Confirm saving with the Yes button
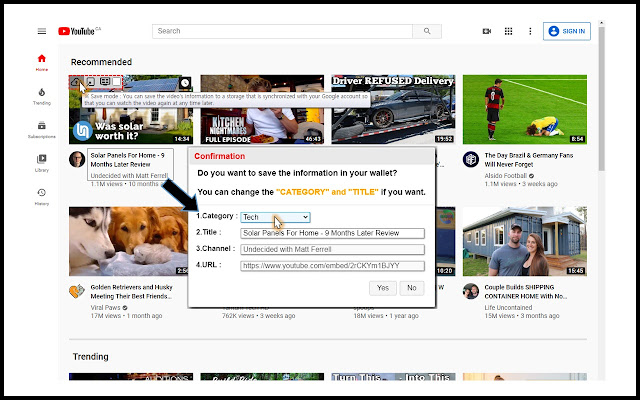The image size is (640, 400). pyautogui.click(x=383, y=288)
